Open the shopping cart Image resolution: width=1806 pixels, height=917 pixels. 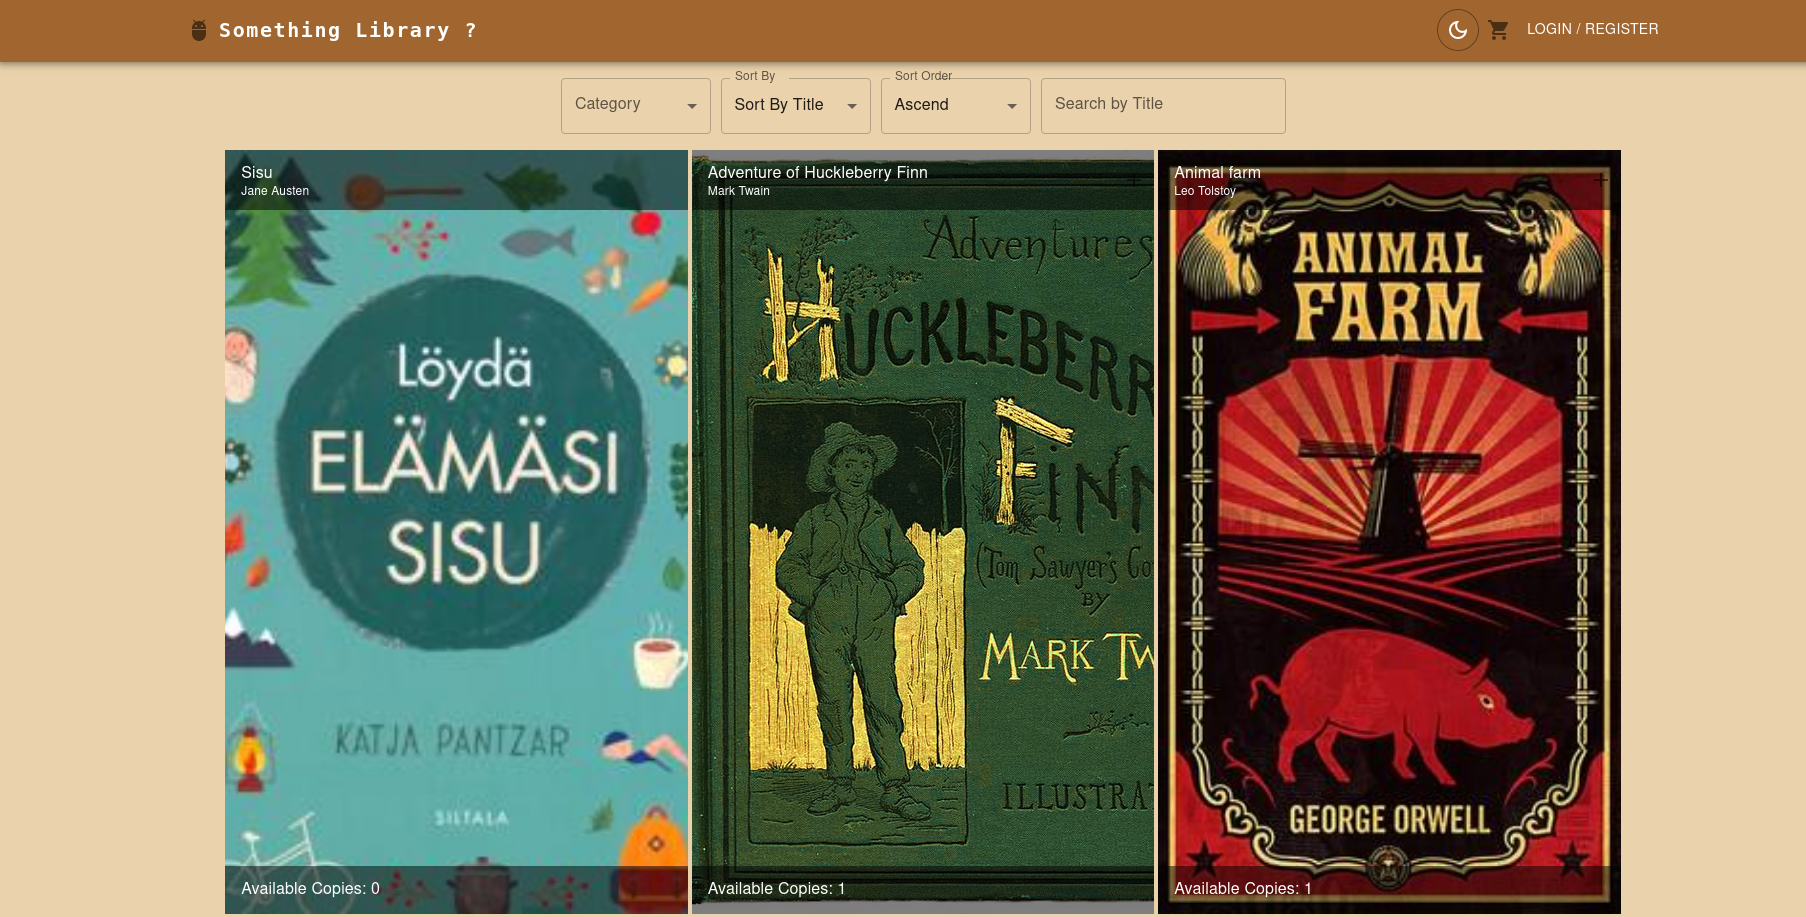point(1498,30)
